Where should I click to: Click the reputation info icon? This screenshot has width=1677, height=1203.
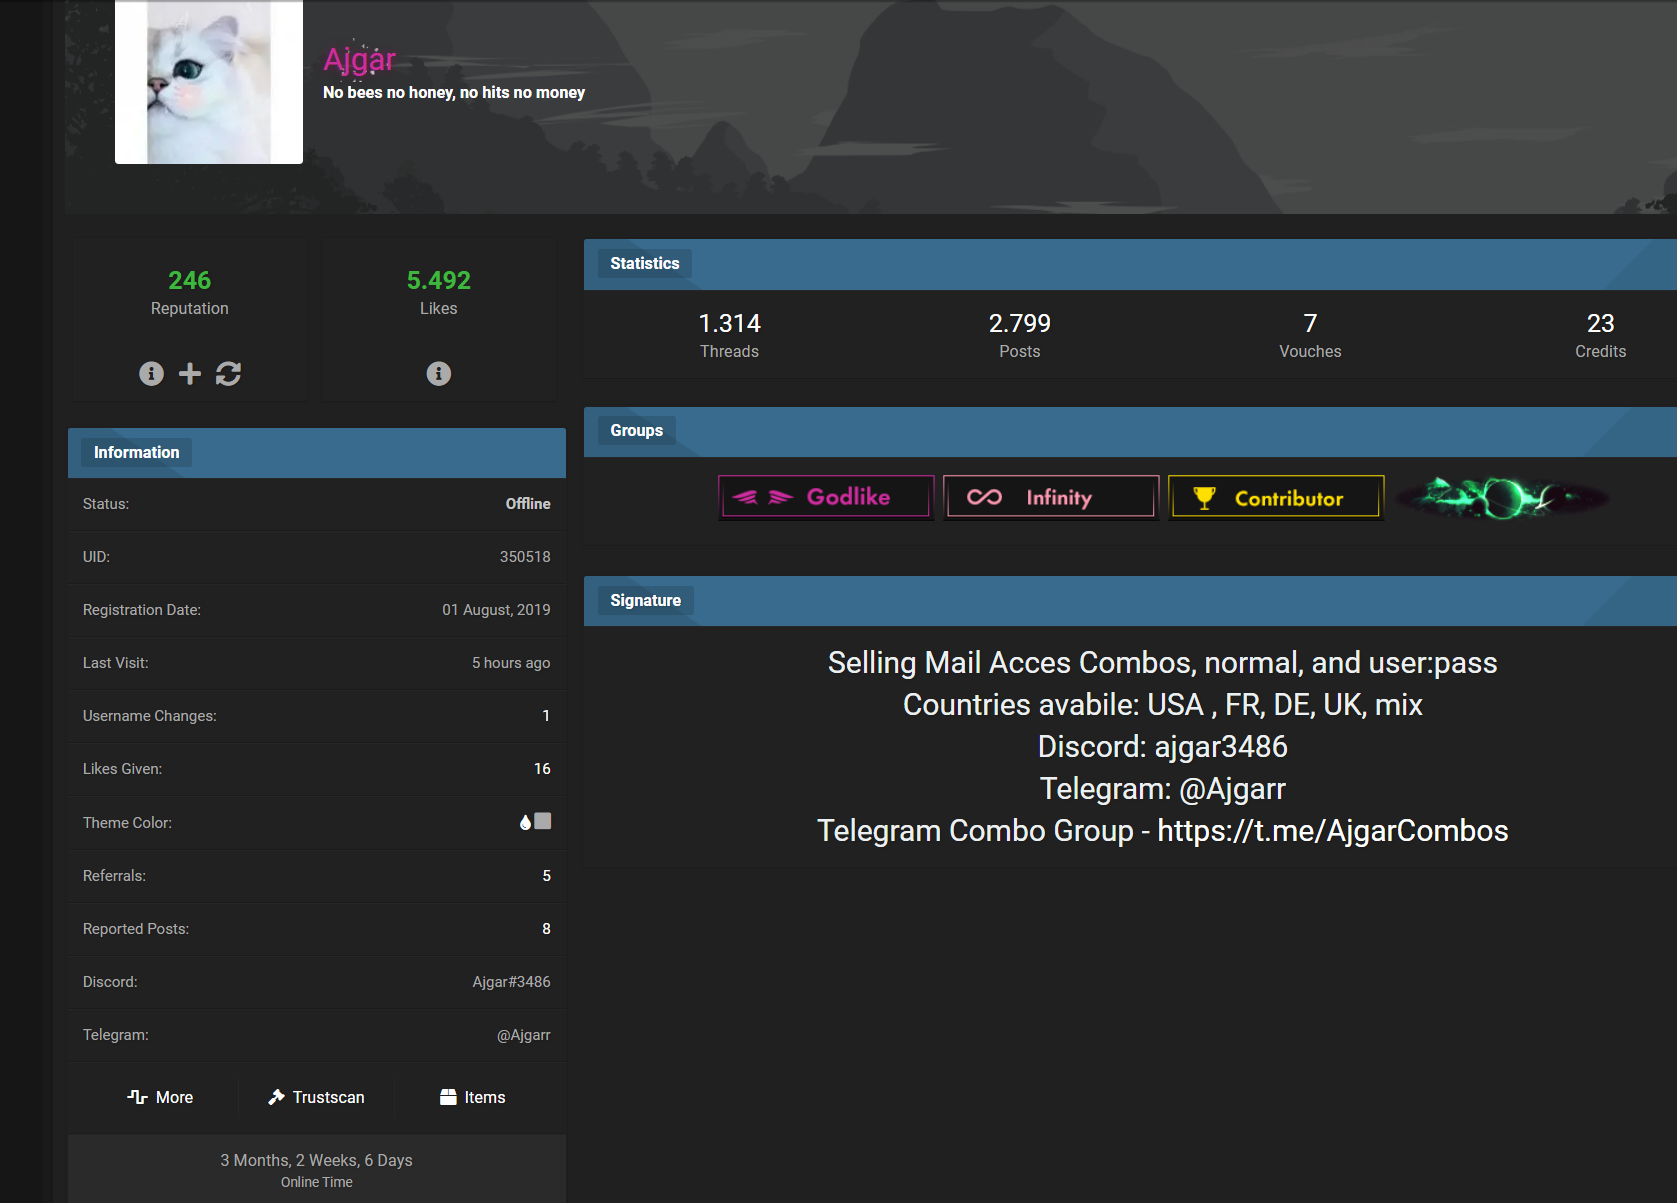coord(151,374)
